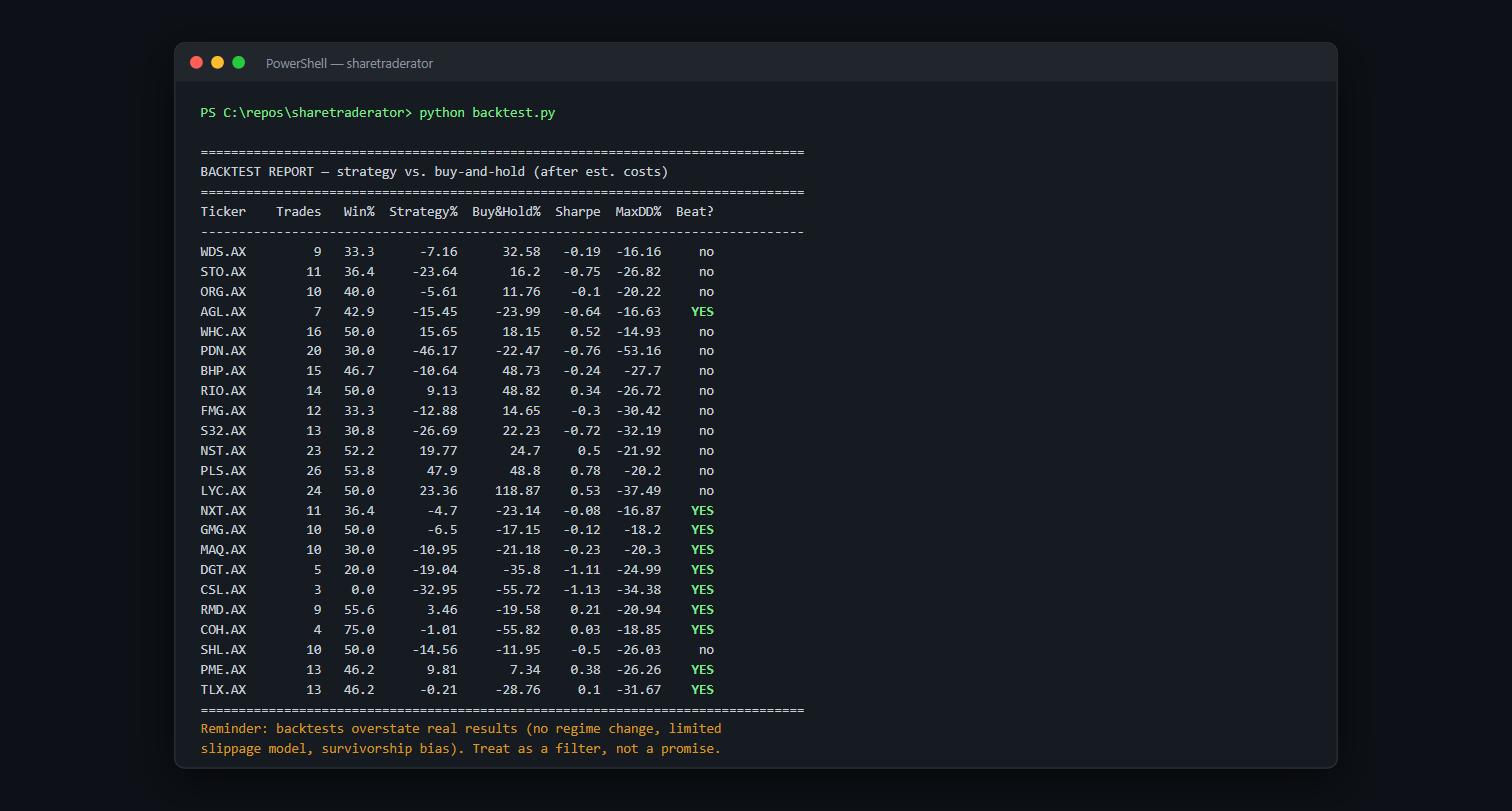Click the 'Beat?' column header
This screenshot has height=811, width=1512.
pos(695,211)
